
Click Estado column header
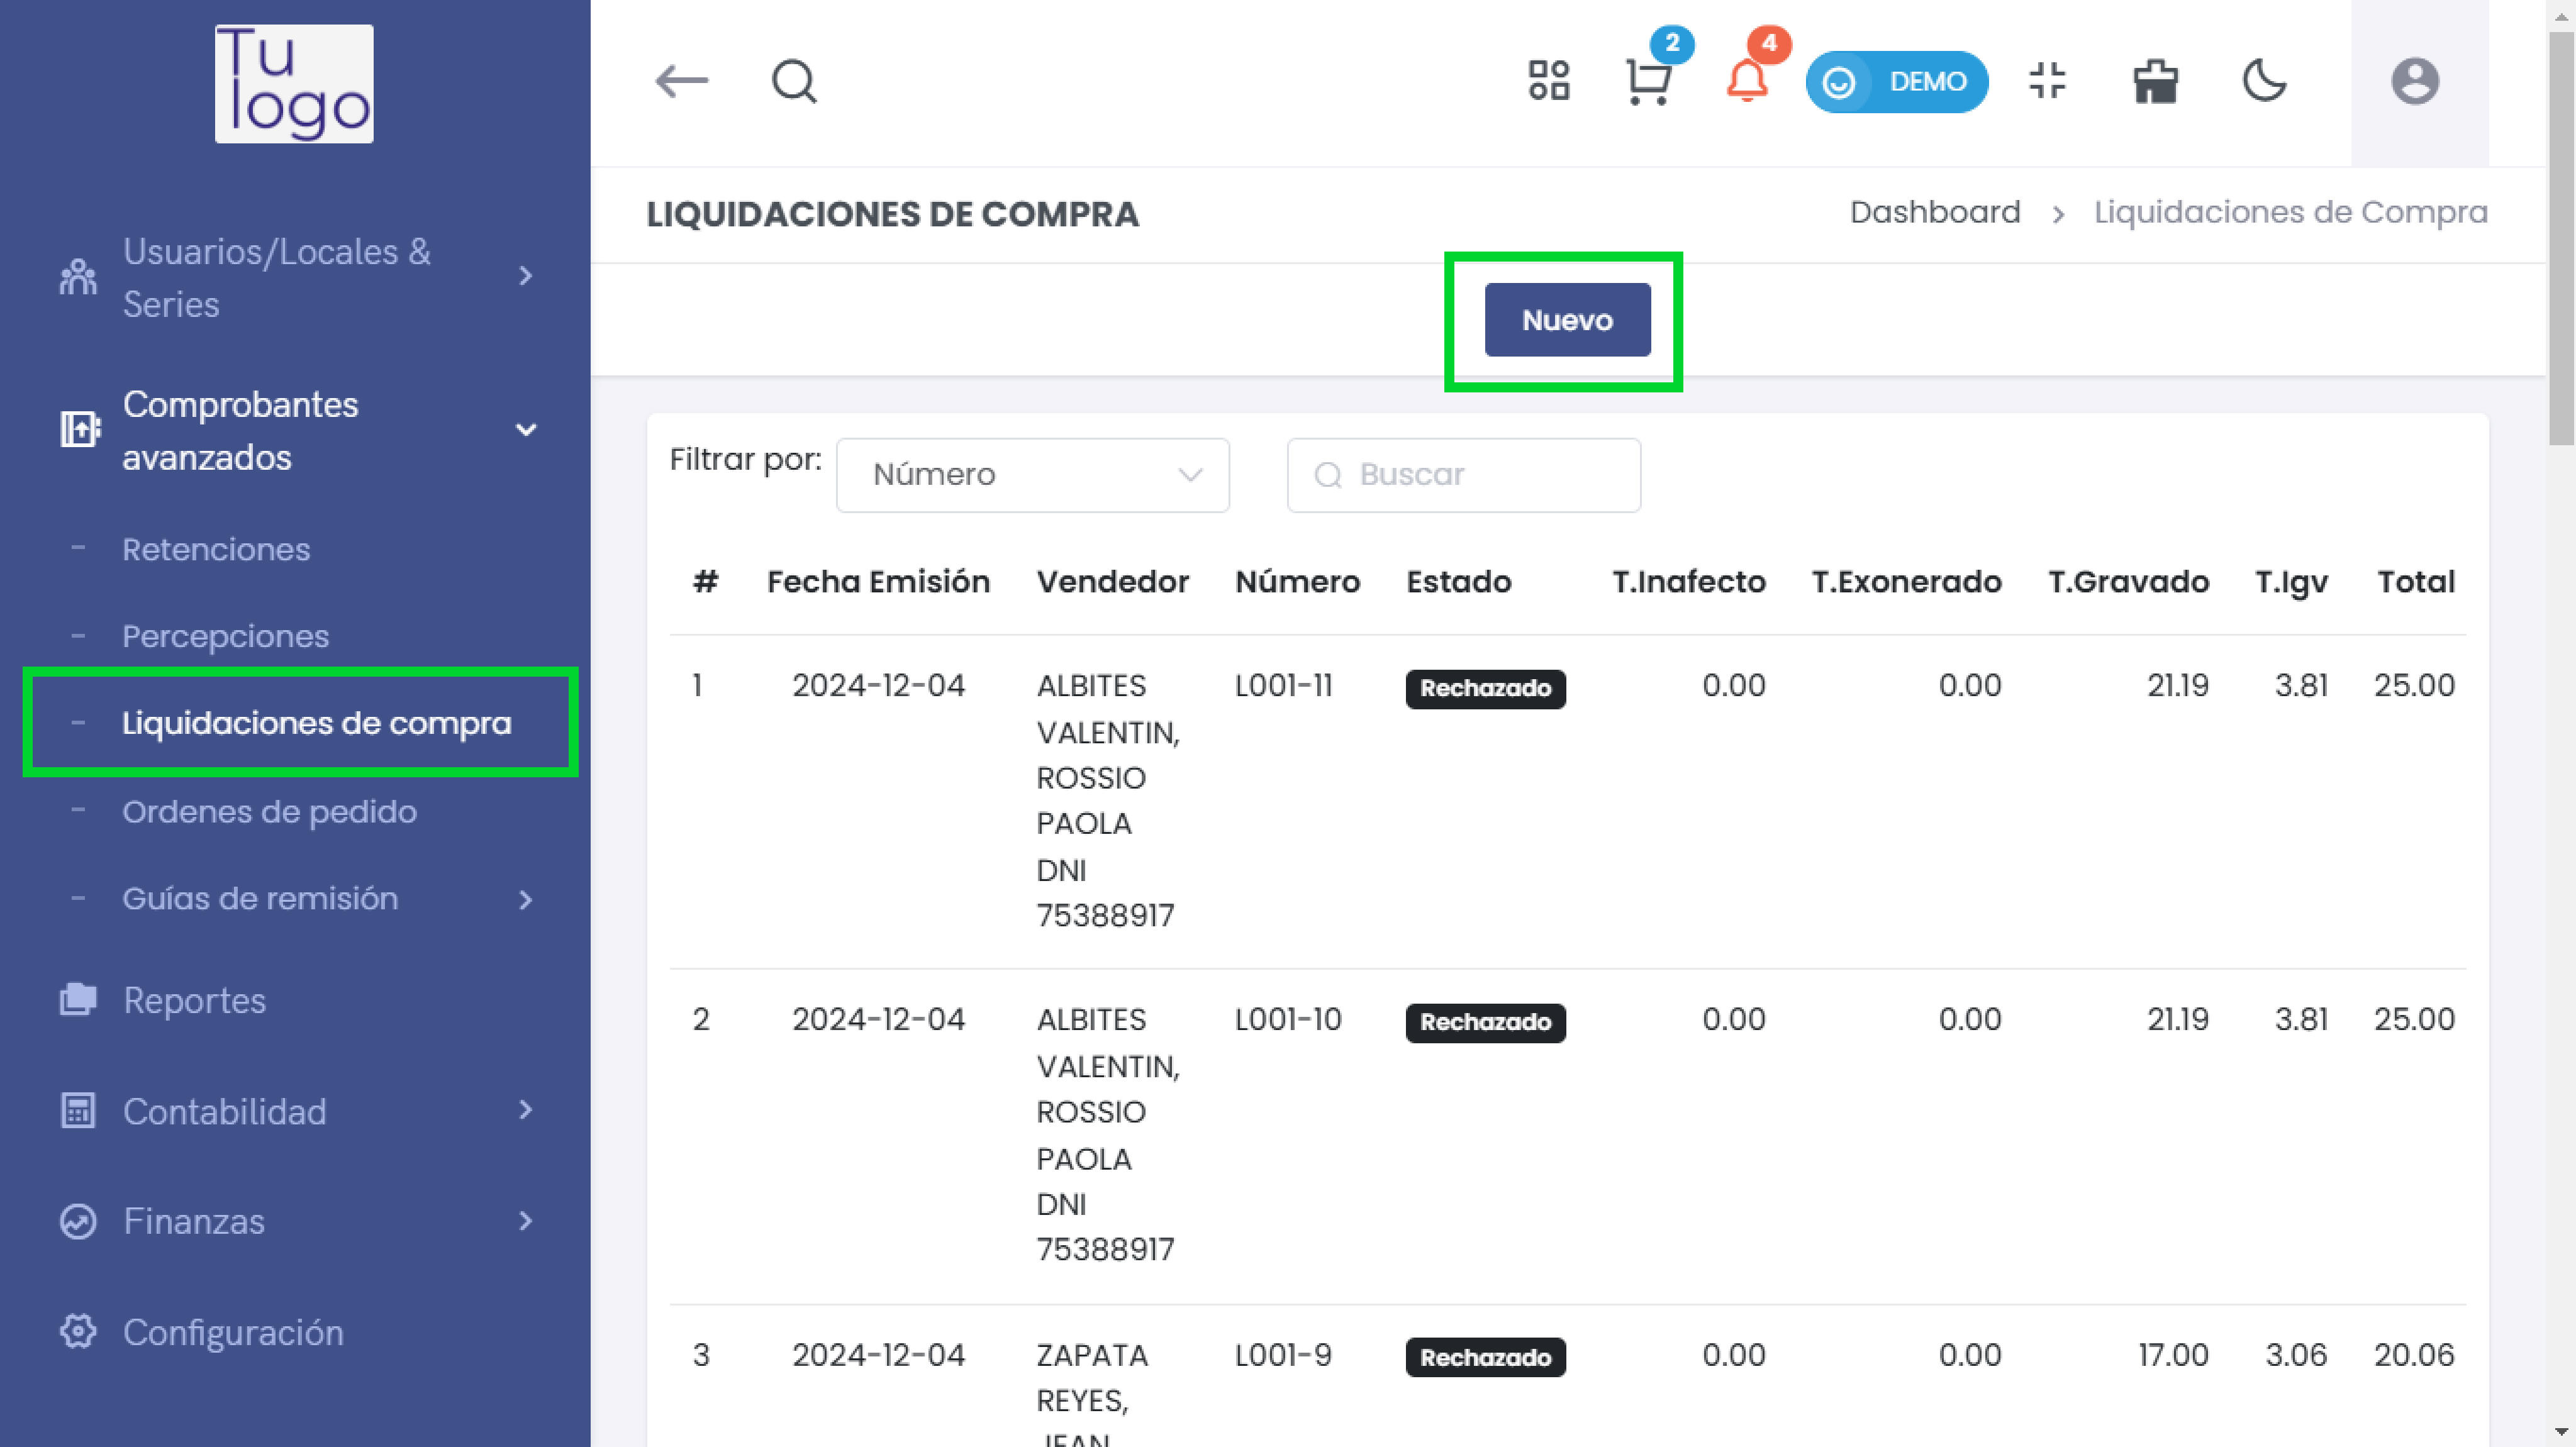1458,582
